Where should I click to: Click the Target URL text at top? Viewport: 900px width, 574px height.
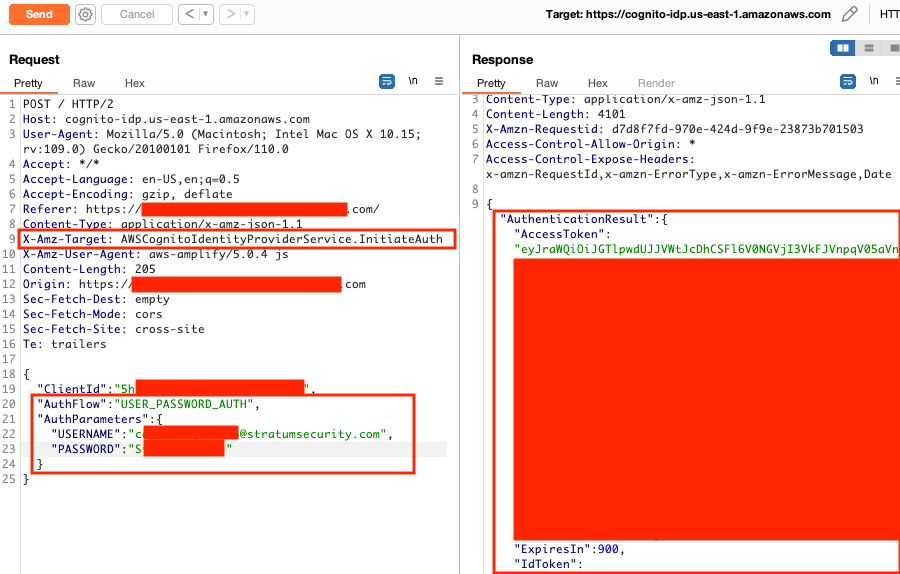click(688, 14)
